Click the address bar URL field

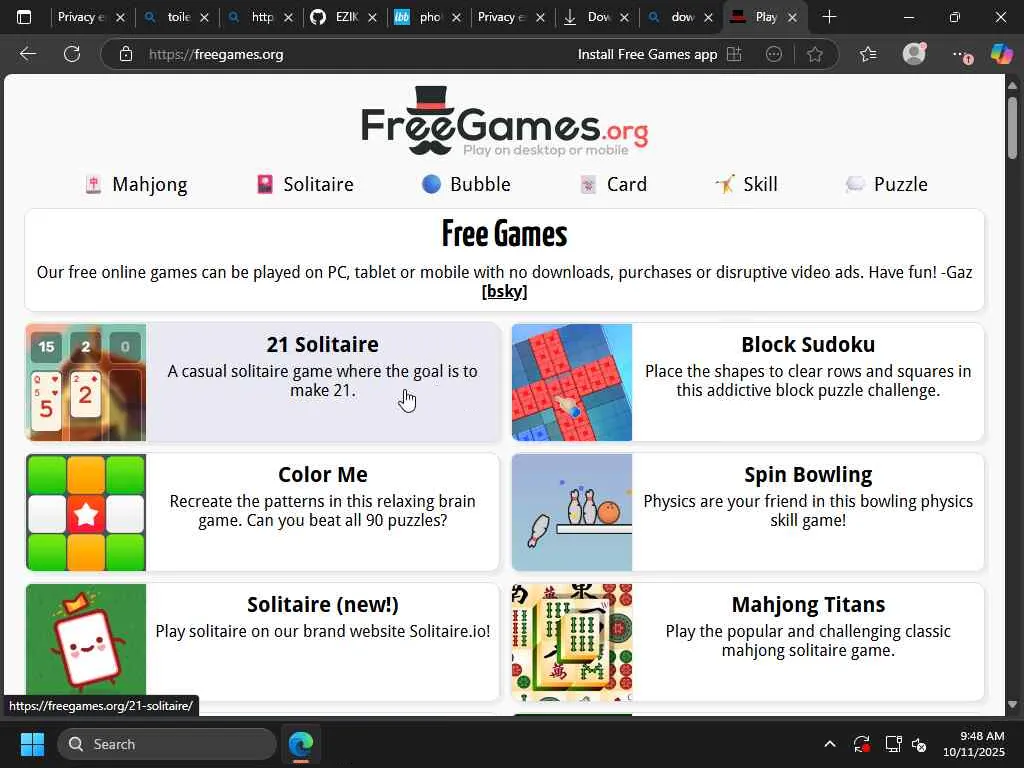pos(353,54)
